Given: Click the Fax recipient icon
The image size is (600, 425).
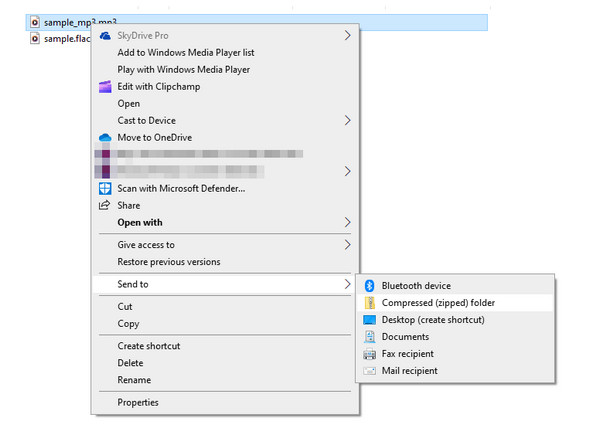Looking at the screenshot, I should (x=370, y=354).
